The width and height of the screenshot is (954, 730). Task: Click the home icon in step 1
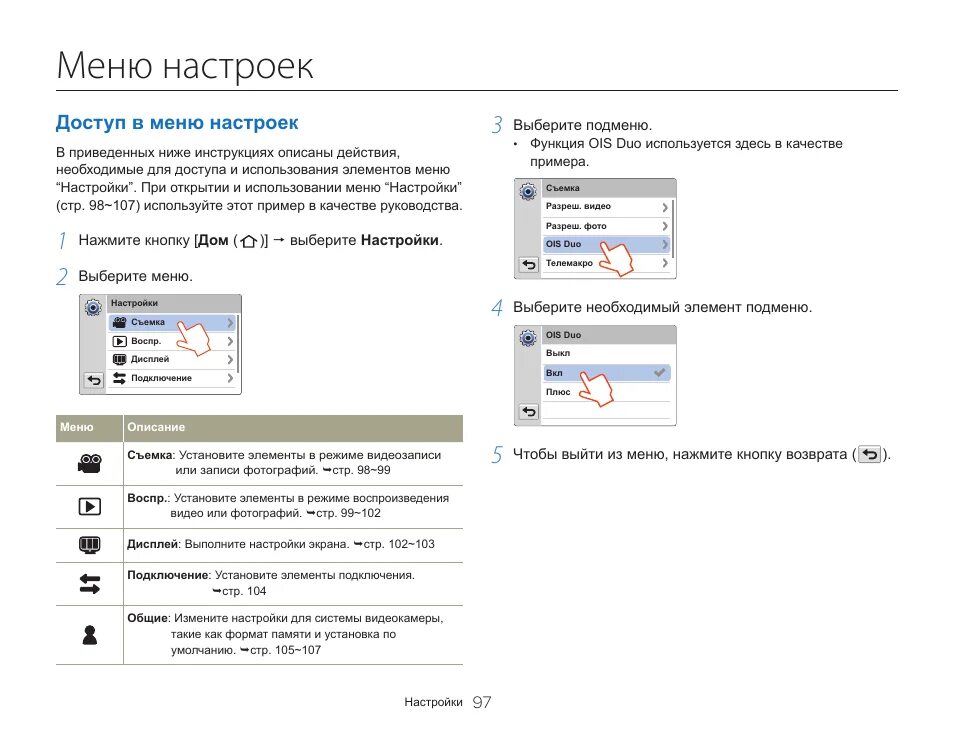pos(248,242)
